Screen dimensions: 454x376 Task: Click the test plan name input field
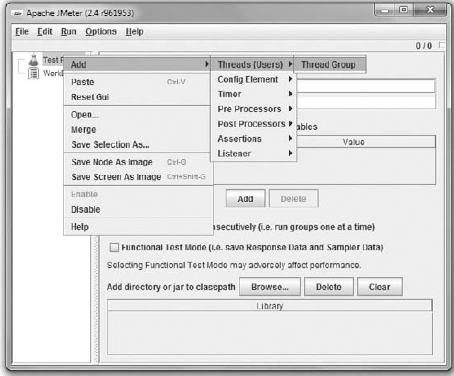pyautogui.click(x=366, y=86)
